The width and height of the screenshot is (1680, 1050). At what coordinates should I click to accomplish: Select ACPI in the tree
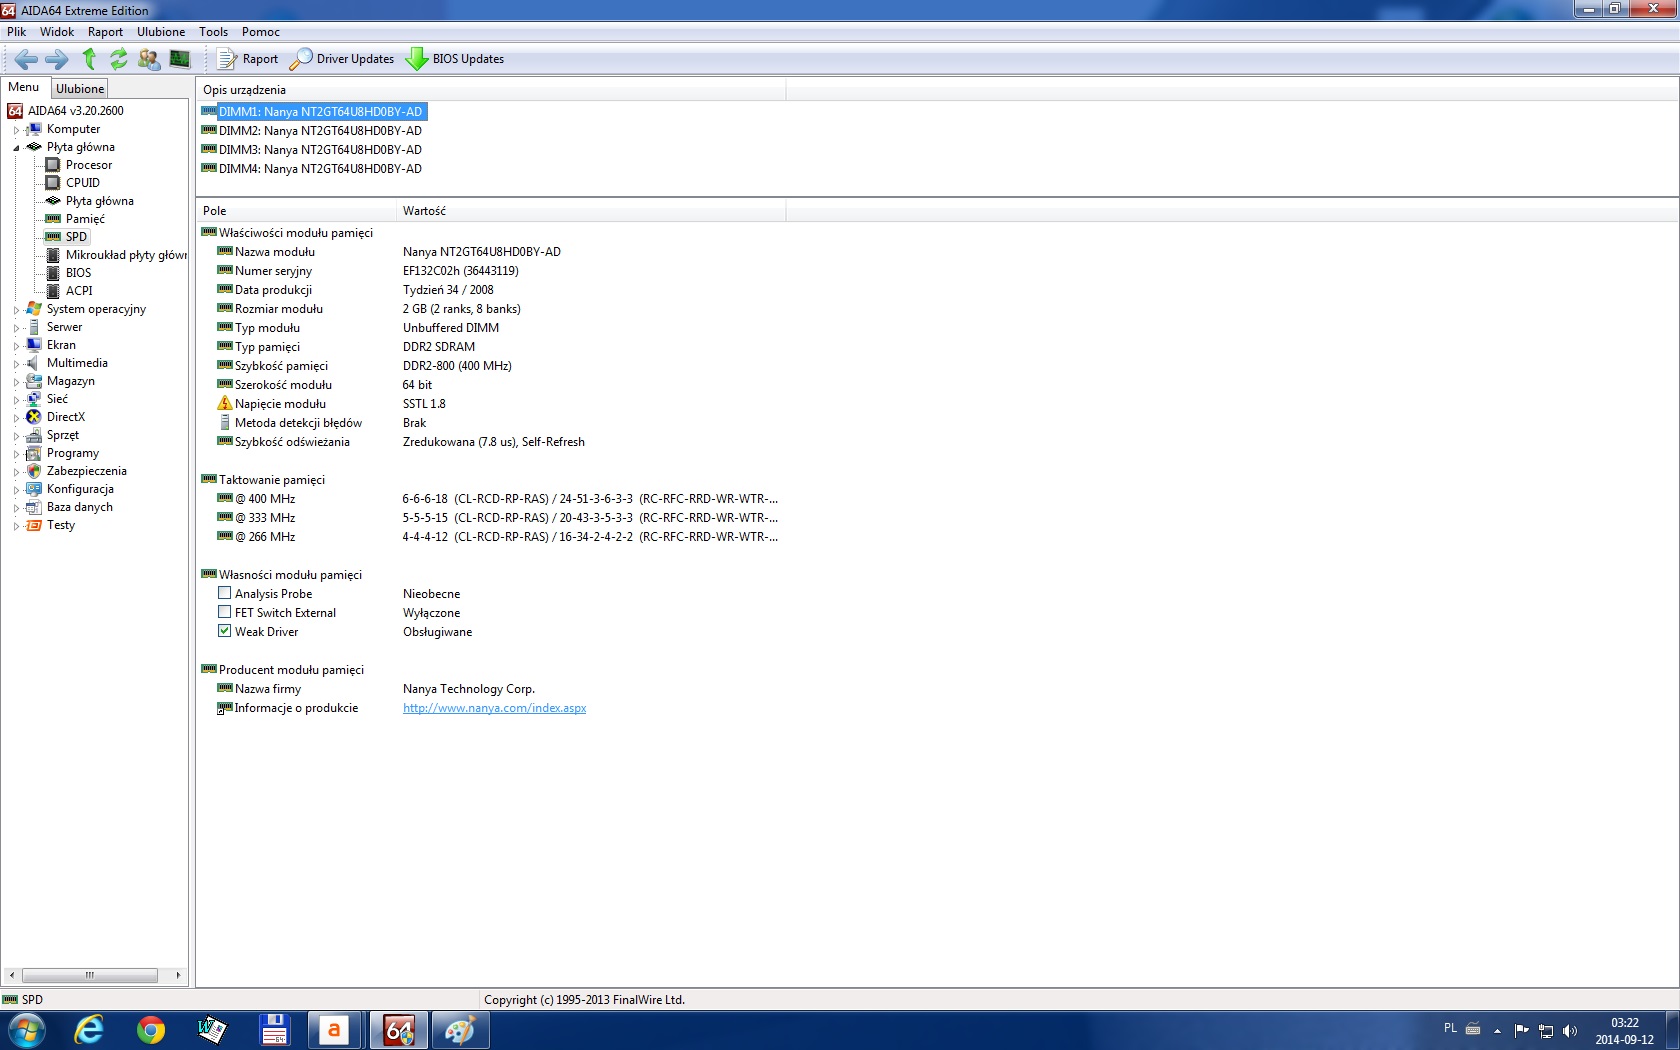pos(79,291)
